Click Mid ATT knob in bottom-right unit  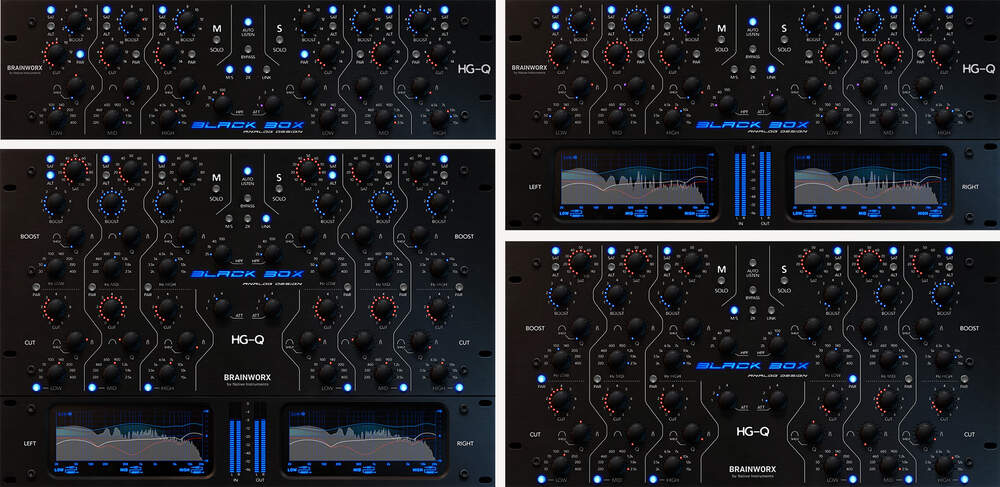pyautogui.click(x=727, y=400)
